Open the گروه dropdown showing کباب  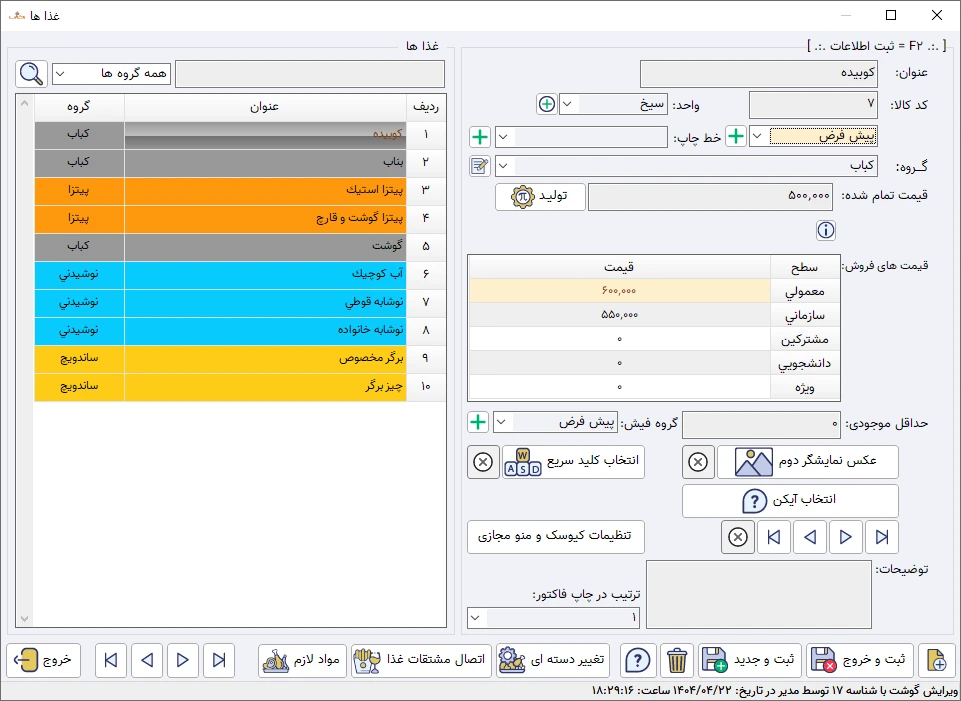503,166
